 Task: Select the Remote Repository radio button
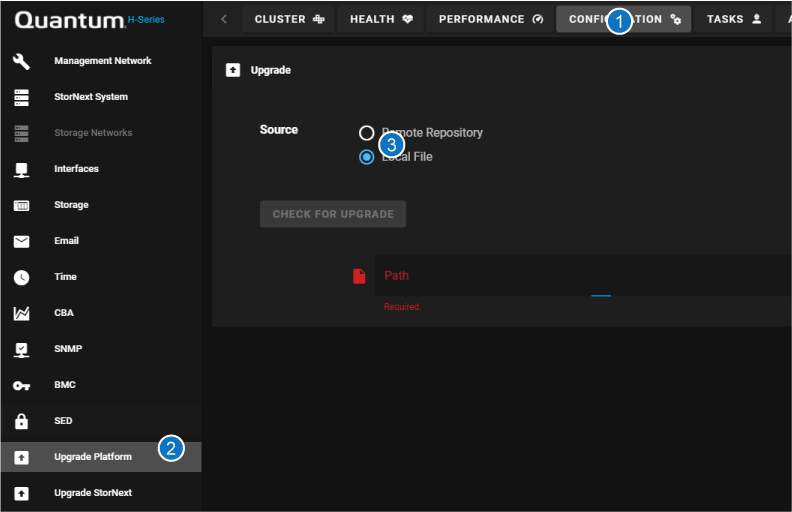pyautogui.click(x=367, y=133)
